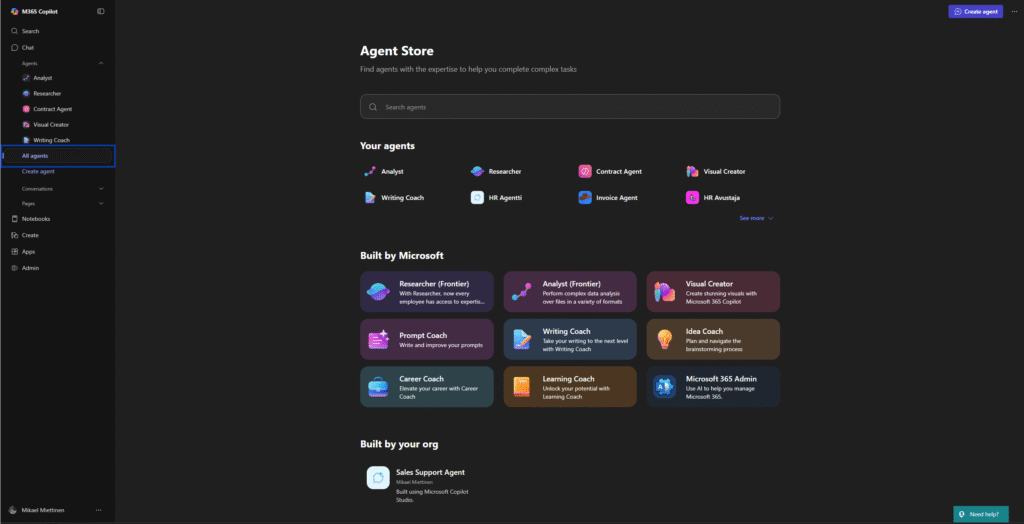Click the Prompt Coach card icon

[379, 339]
